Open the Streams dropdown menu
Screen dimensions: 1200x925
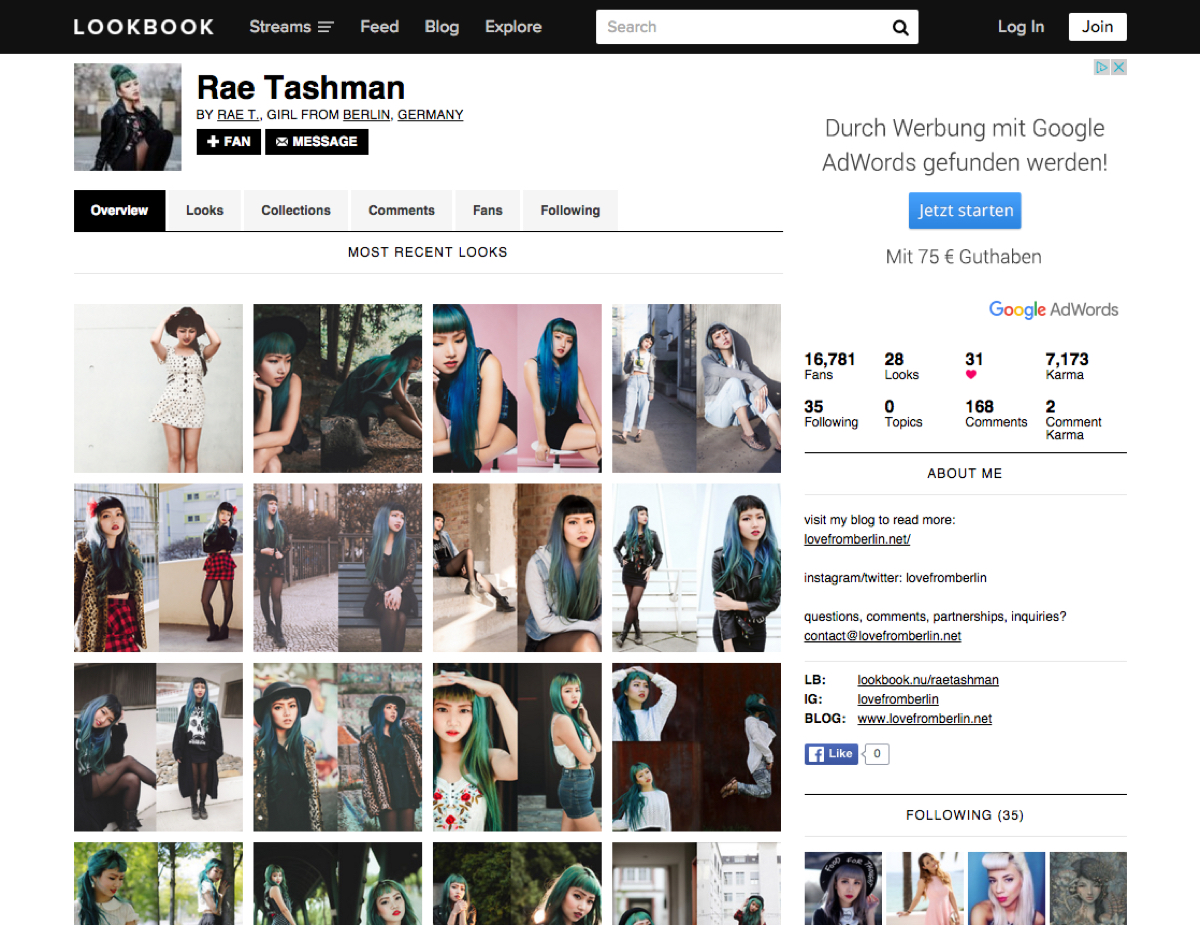click(x=291, y=27)
